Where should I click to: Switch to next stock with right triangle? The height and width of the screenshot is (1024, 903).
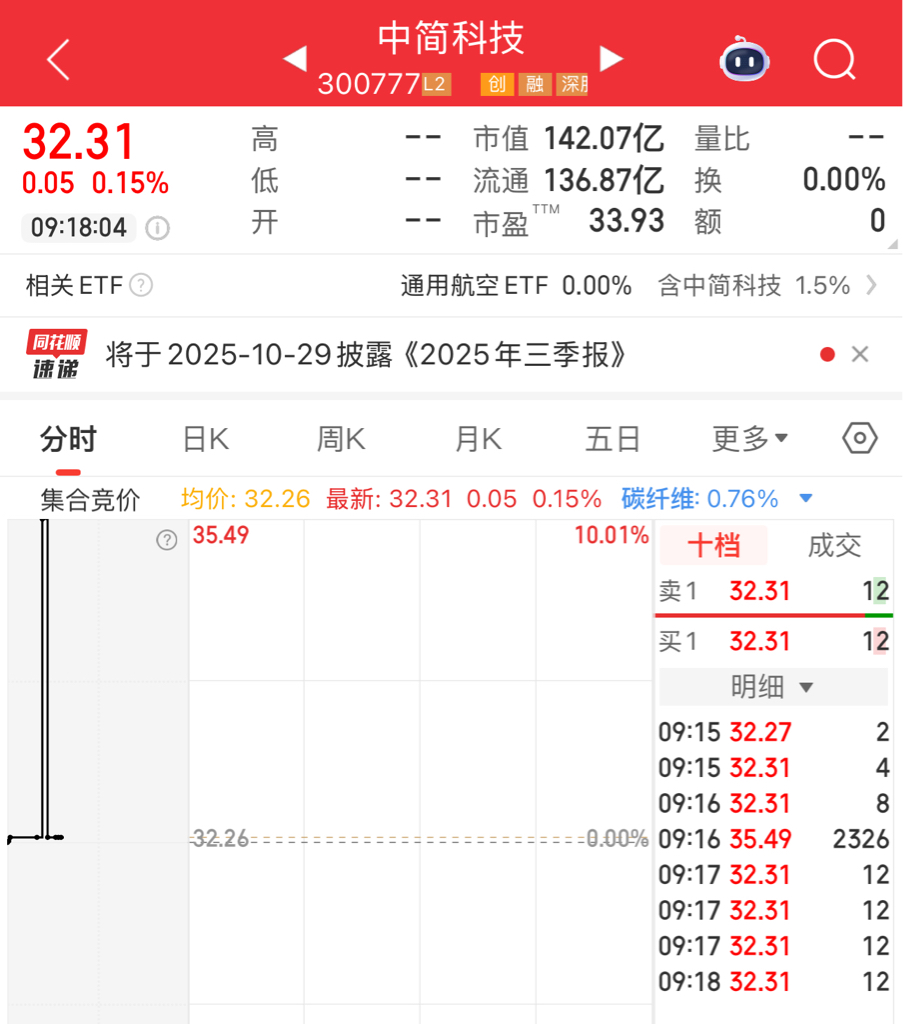click(611, 59)
